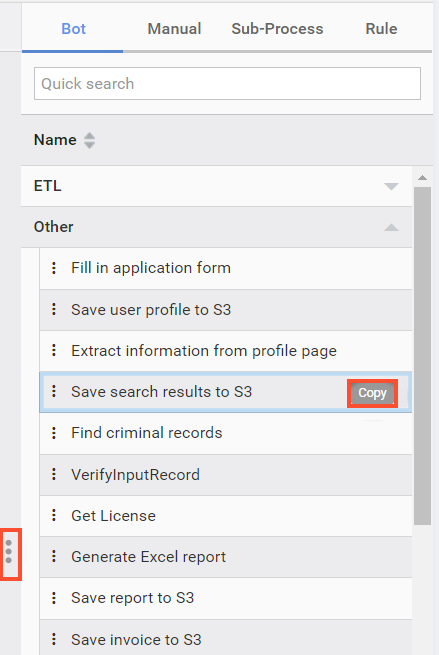The height and width of the screenshot is (655, 439).
Task: Open the Sub-Process tab
Action: (277, 28)
